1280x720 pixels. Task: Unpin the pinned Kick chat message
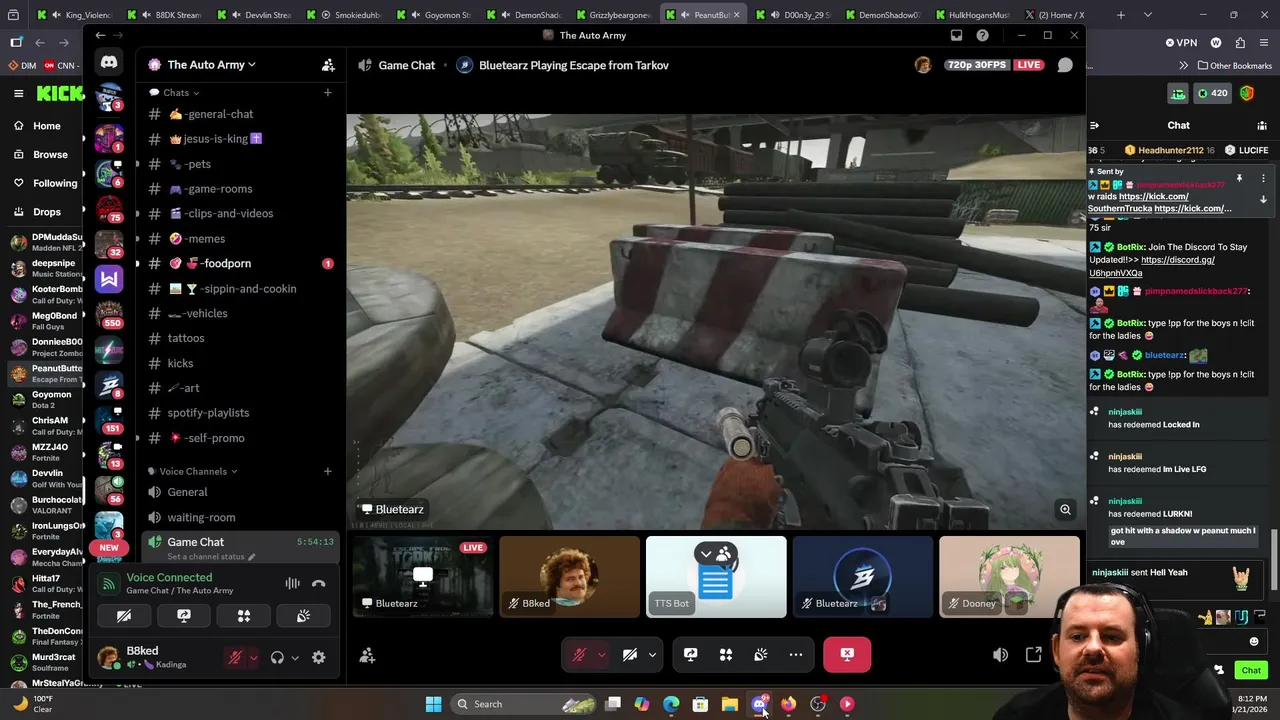point(1239,178)
